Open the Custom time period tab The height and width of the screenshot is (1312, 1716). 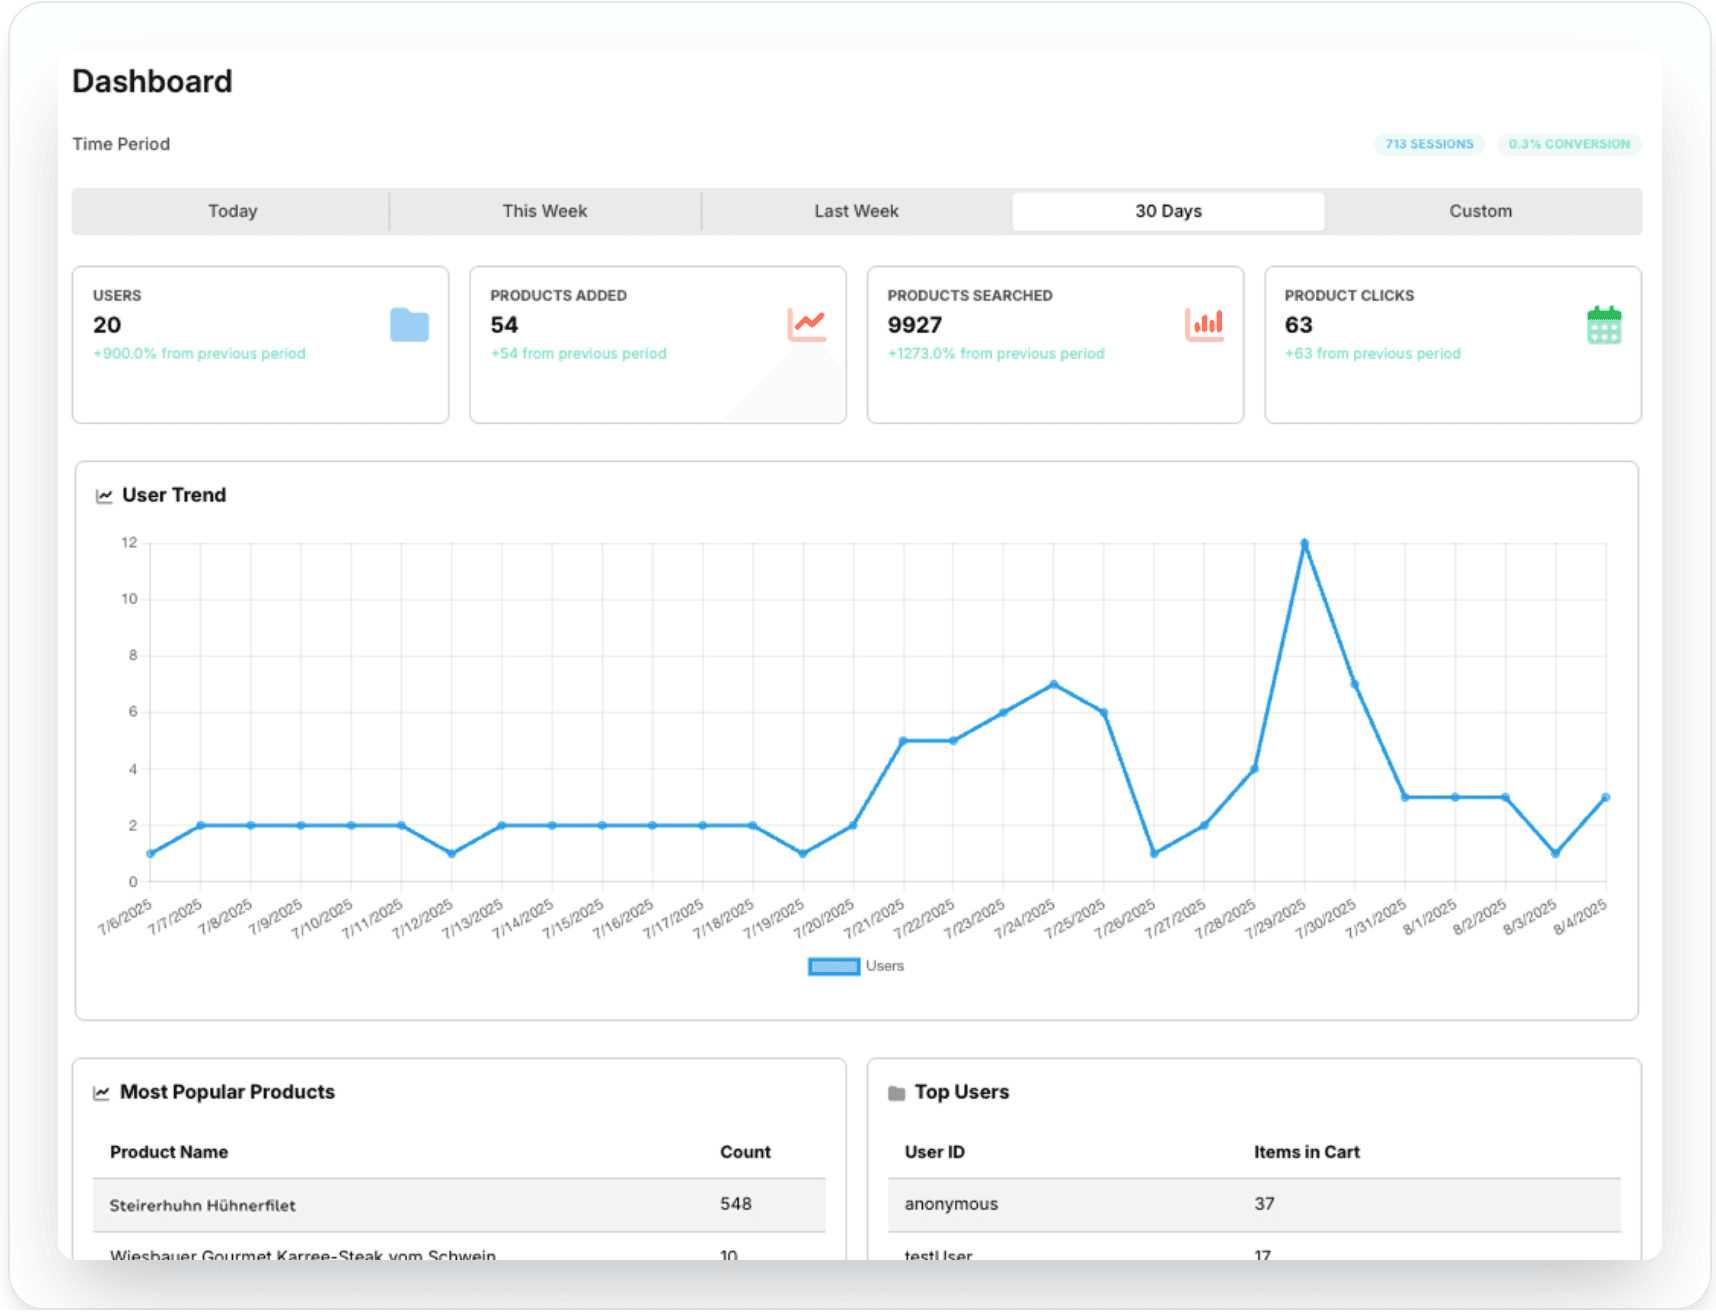point(1481,211)
